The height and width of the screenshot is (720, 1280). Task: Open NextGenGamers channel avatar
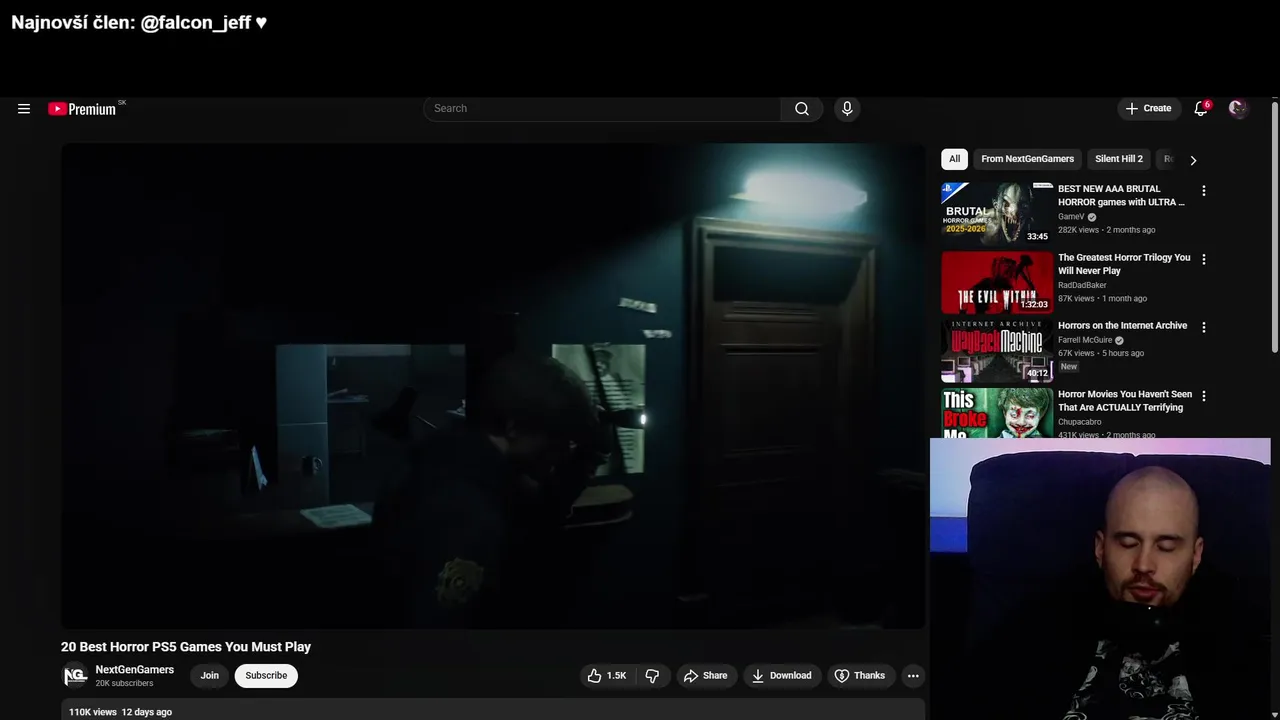point(75,676)
